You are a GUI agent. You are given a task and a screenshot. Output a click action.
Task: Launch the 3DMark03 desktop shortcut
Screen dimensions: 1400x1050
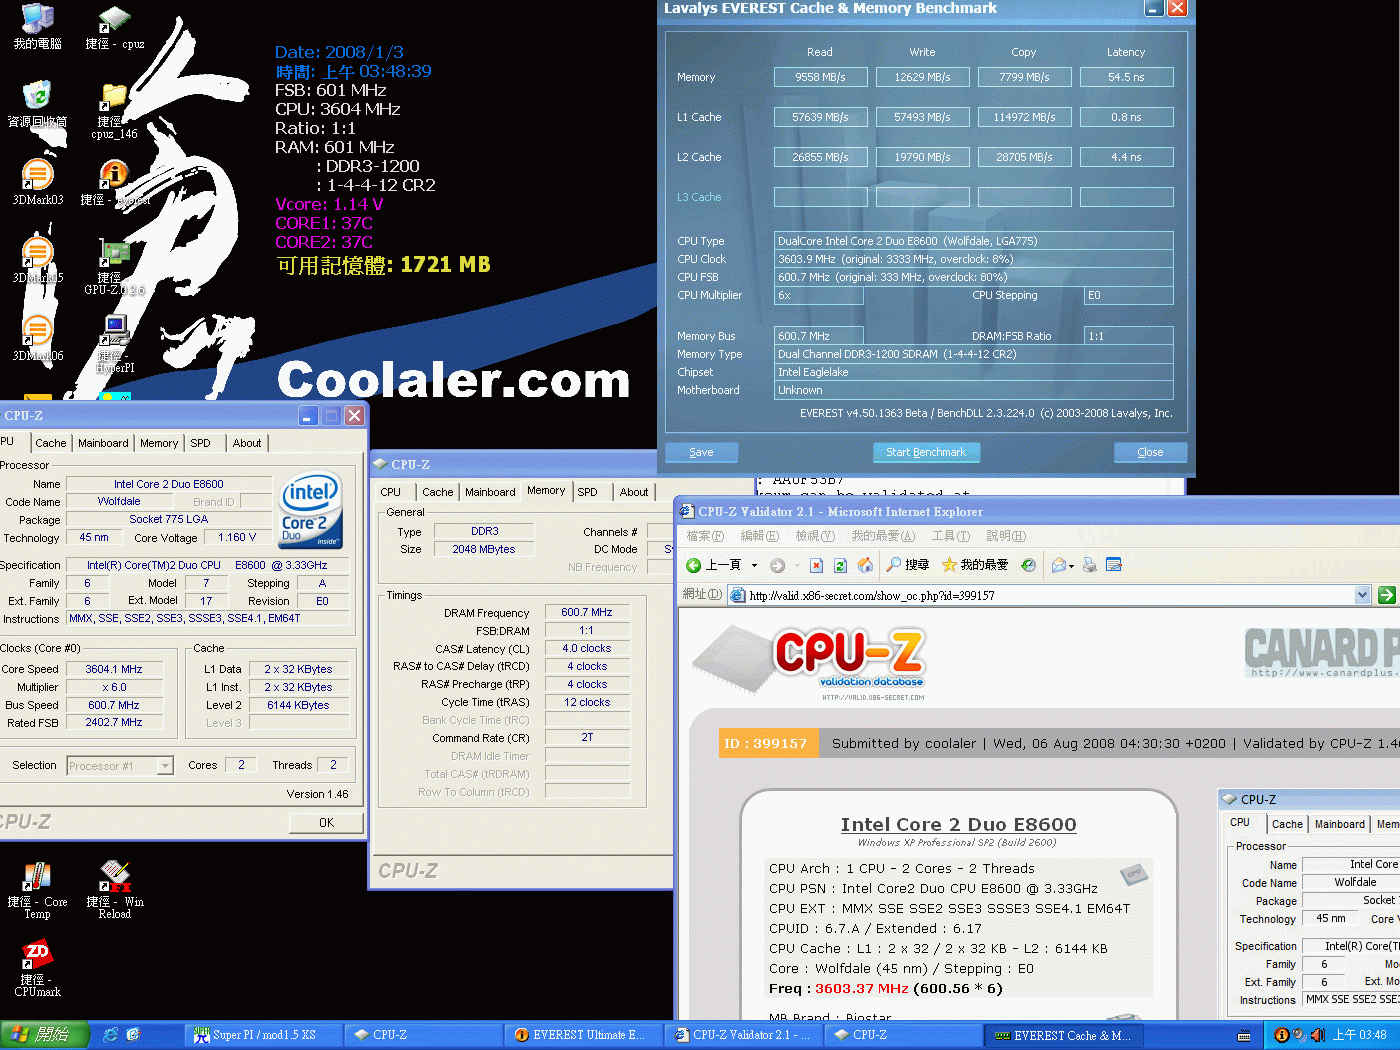pos(37,183)
